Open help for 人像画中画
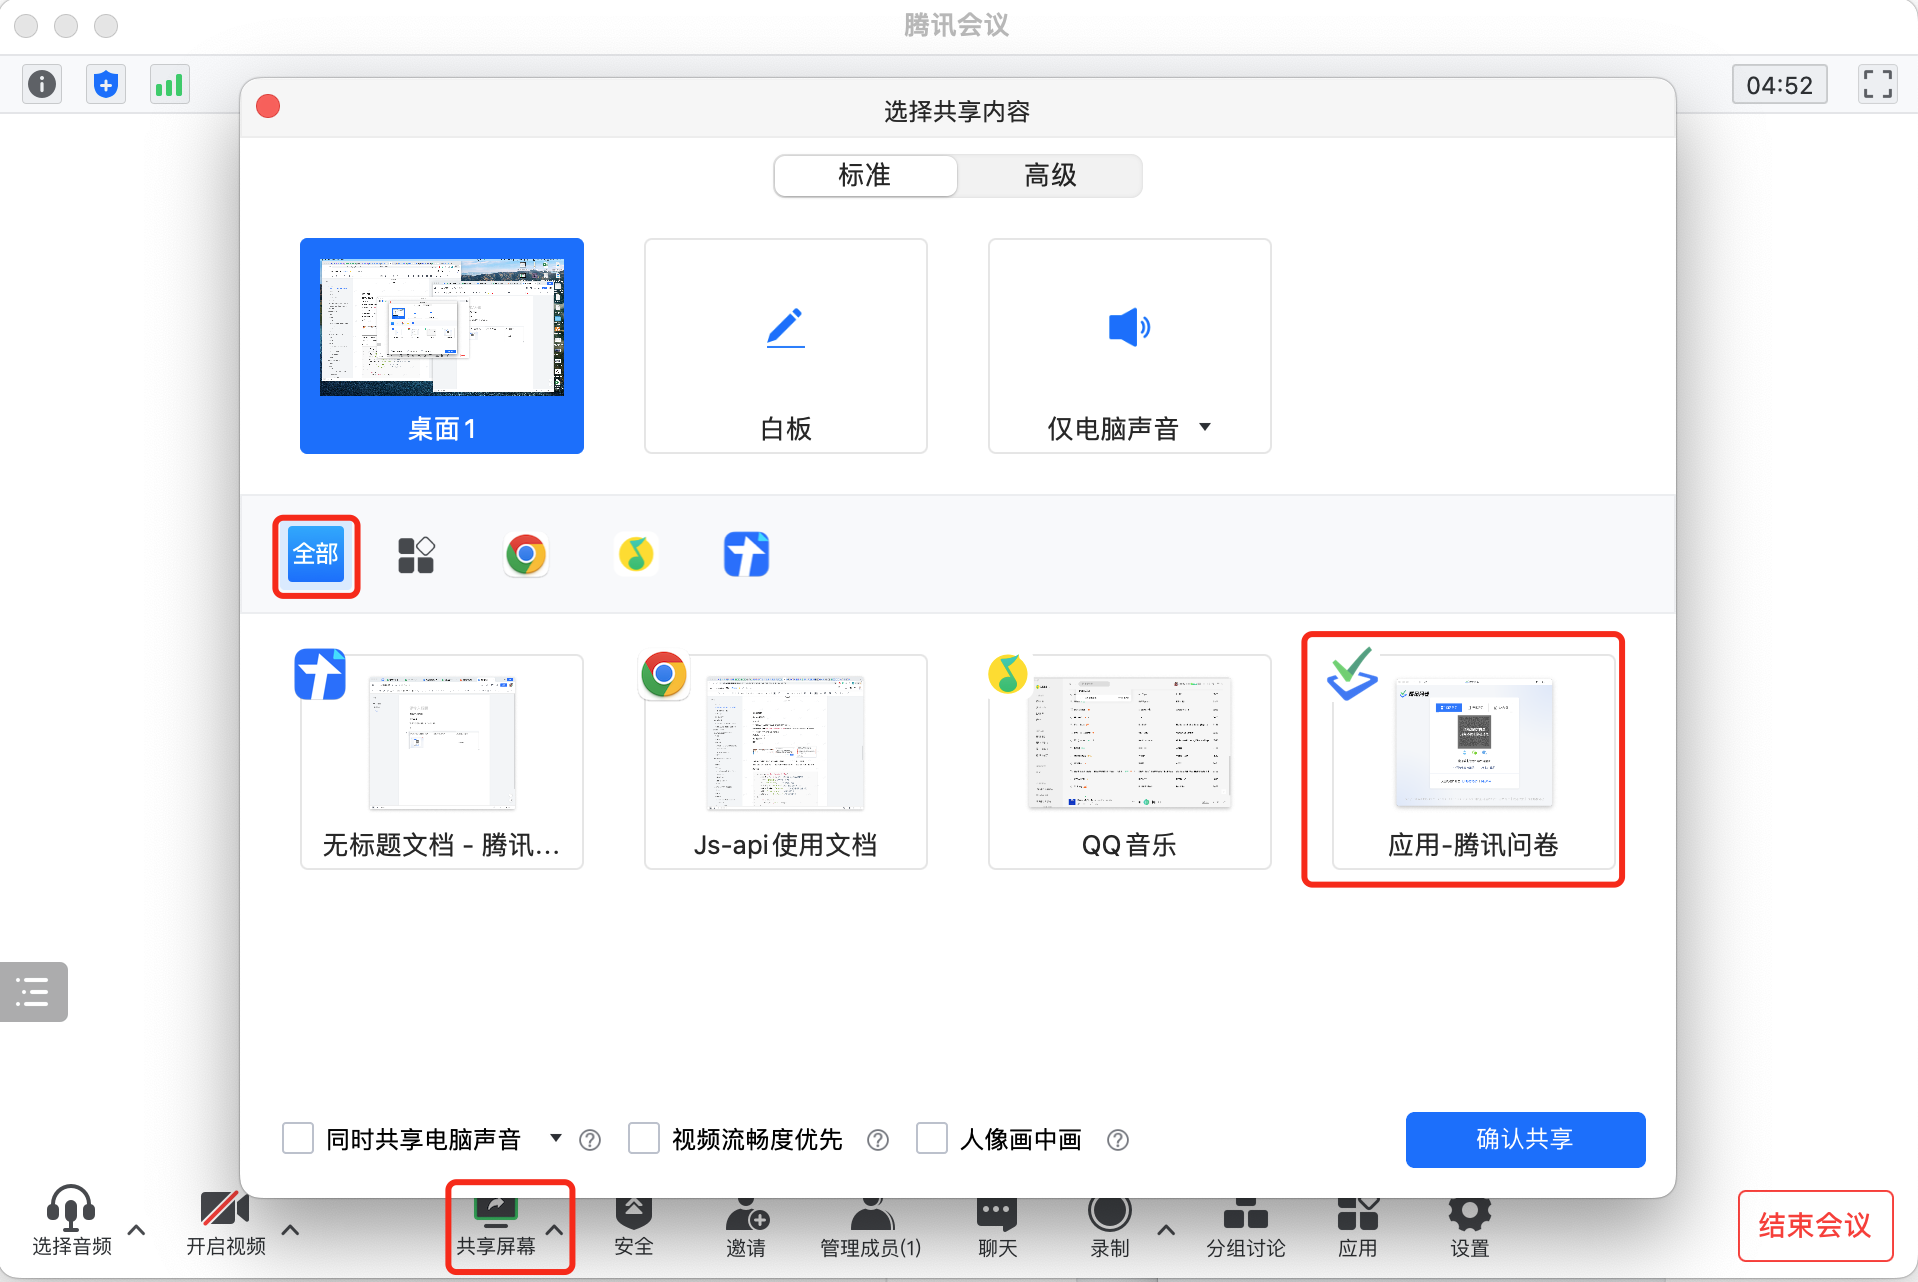 (x=1118, y=1140)
